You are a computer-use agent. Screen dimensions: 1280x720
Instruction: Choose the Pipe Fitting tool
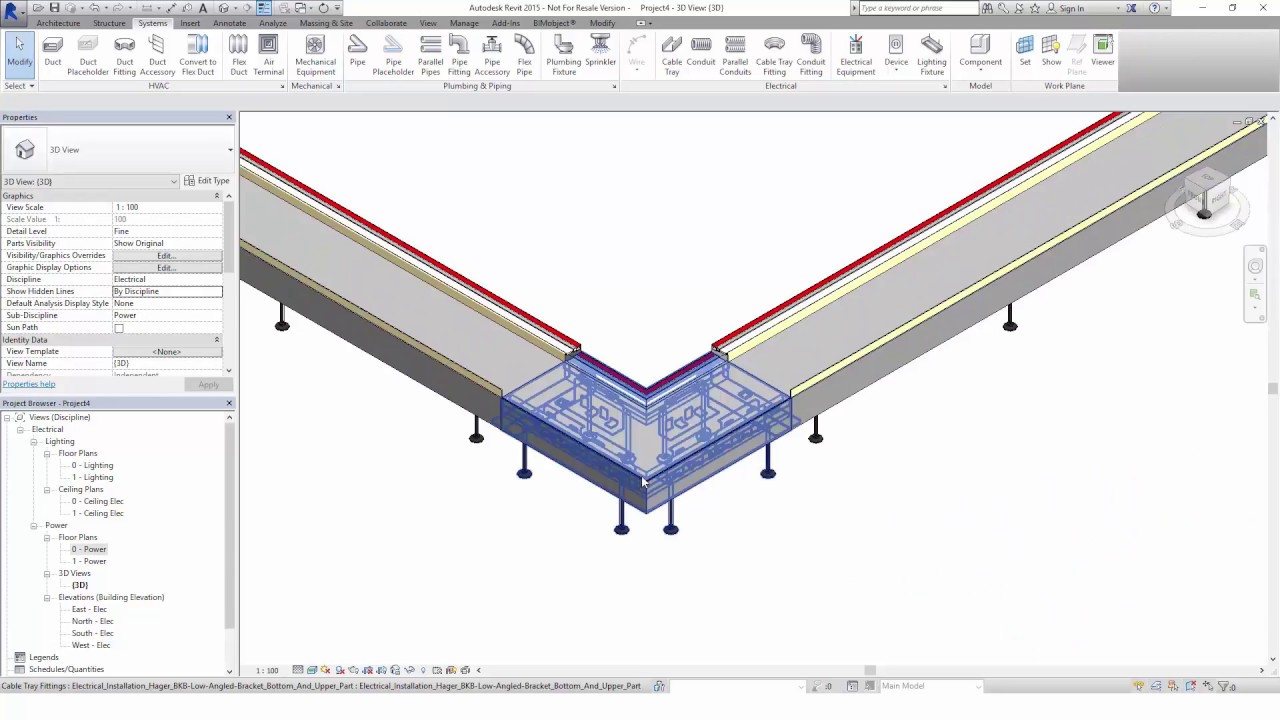pyautogui.click(x=459, y=54)
